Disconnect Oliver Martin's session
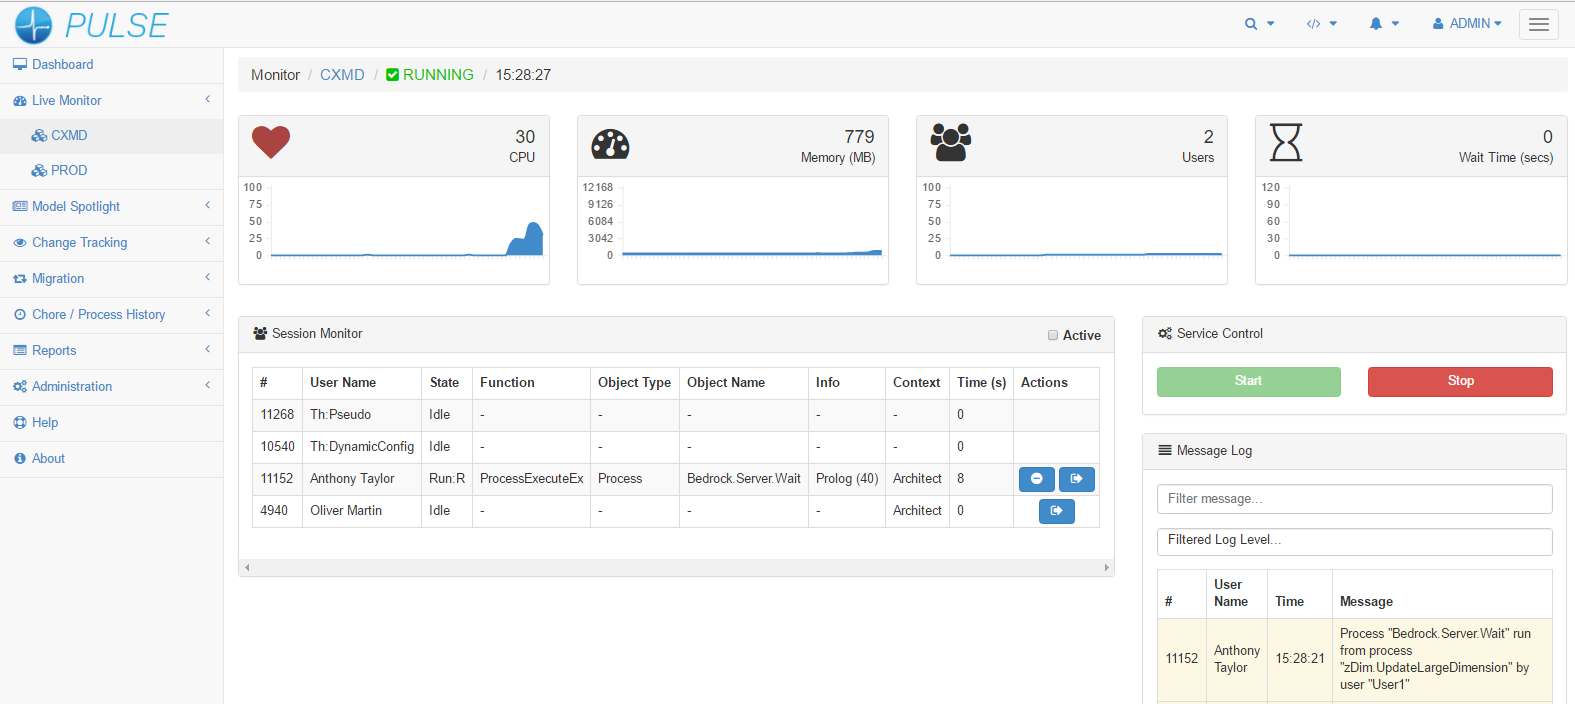1575x704 pixels. click(x=1056, y=511)
